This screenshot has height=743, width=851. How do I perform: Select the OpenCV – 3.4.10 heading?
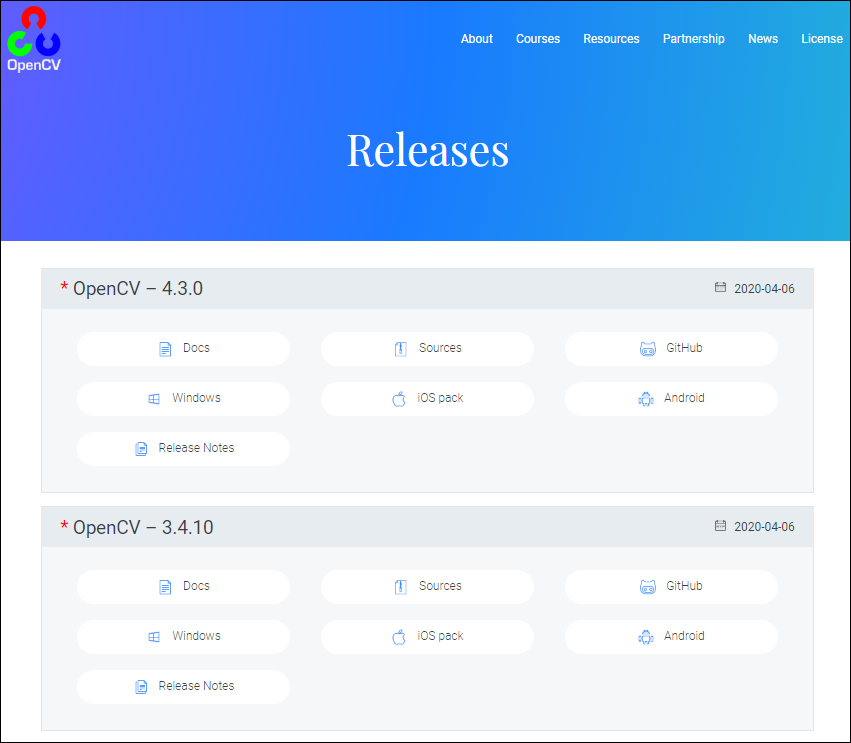point(143,527)
